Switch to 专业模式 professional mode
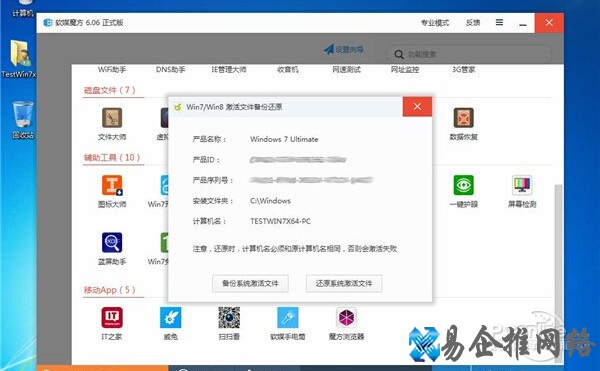600x371 pixels. (435, 23)
